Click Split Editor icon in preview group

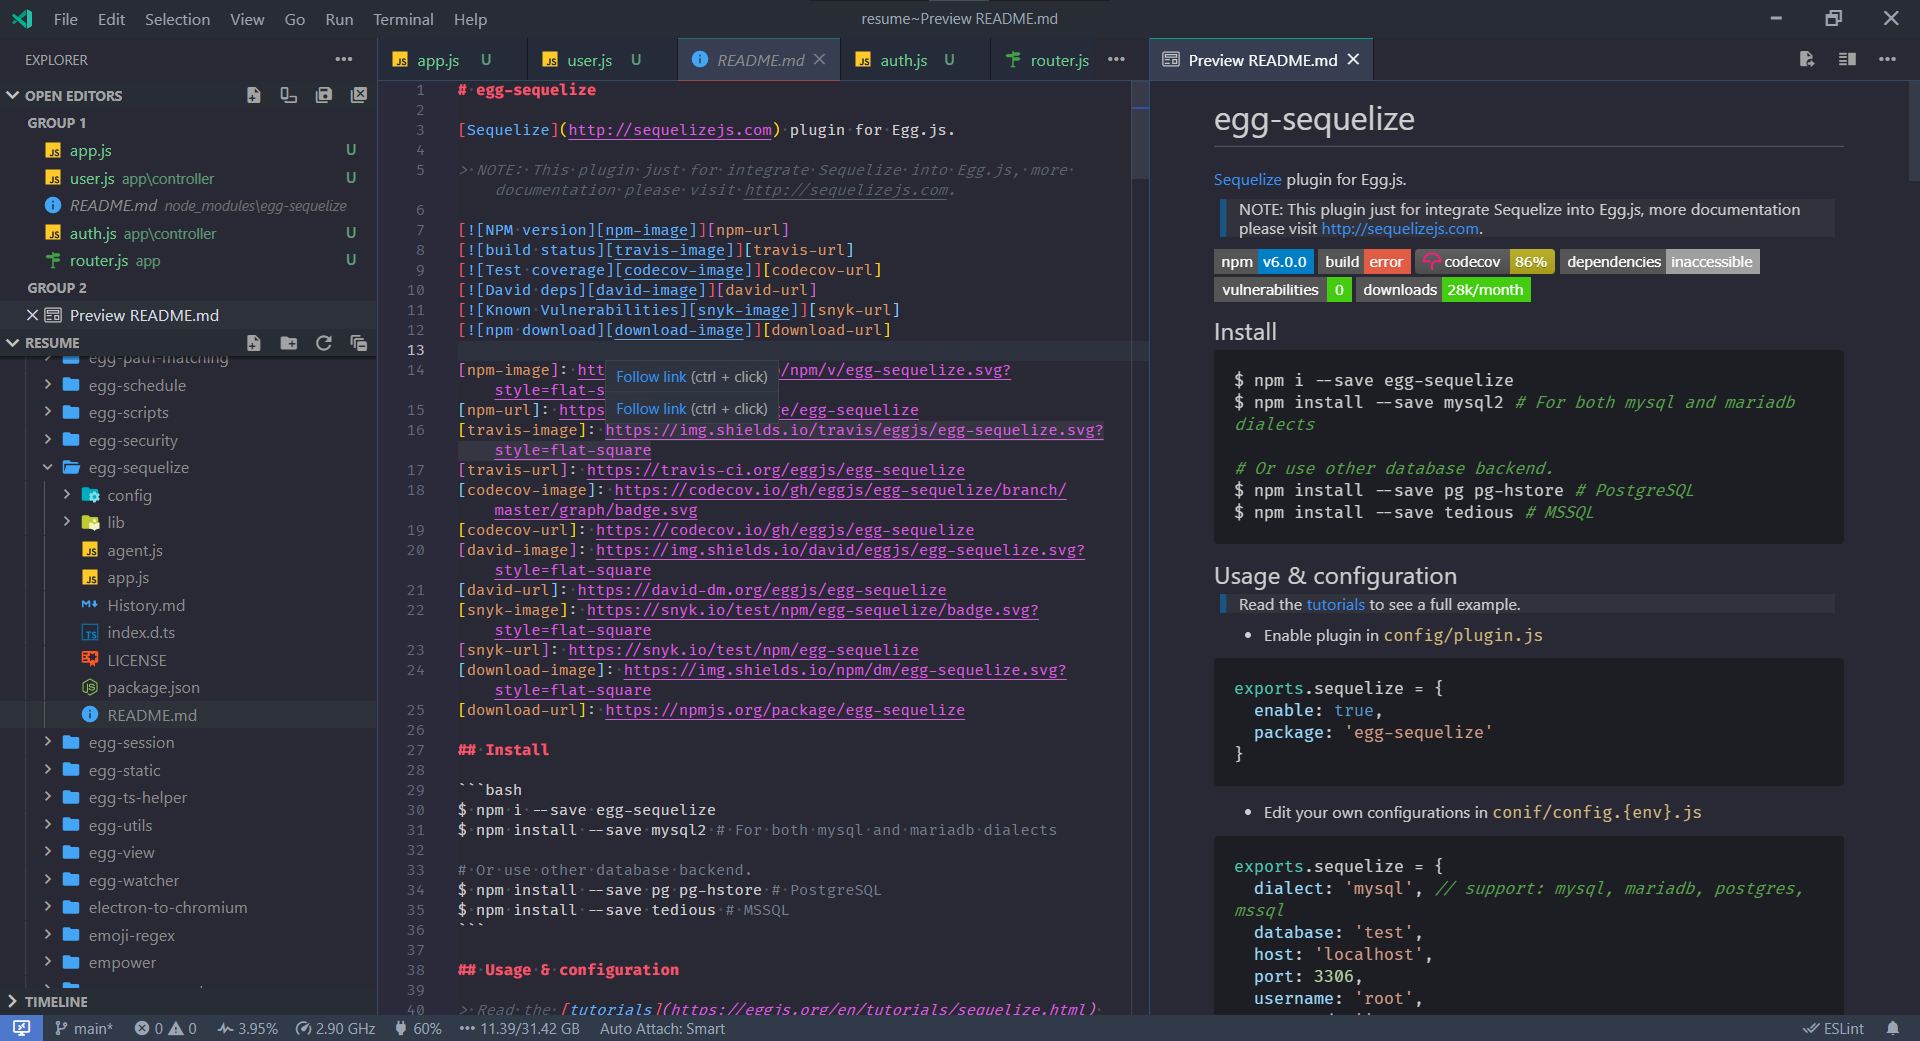[1847, 59]
